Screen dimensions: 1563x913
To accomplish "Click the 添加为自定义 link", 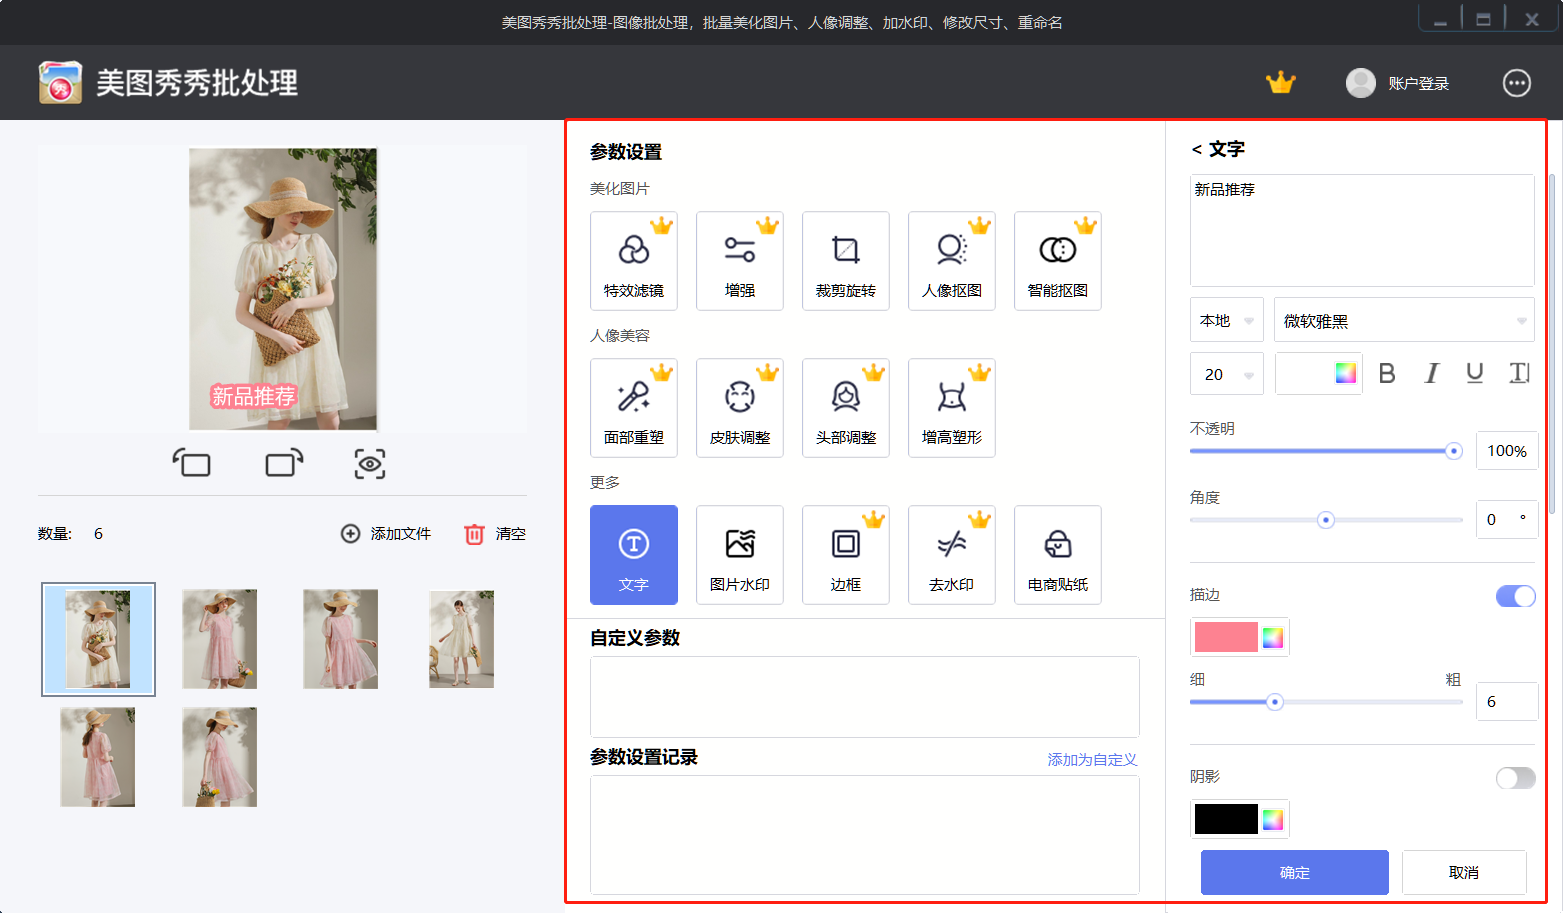I will [1092, 760].
